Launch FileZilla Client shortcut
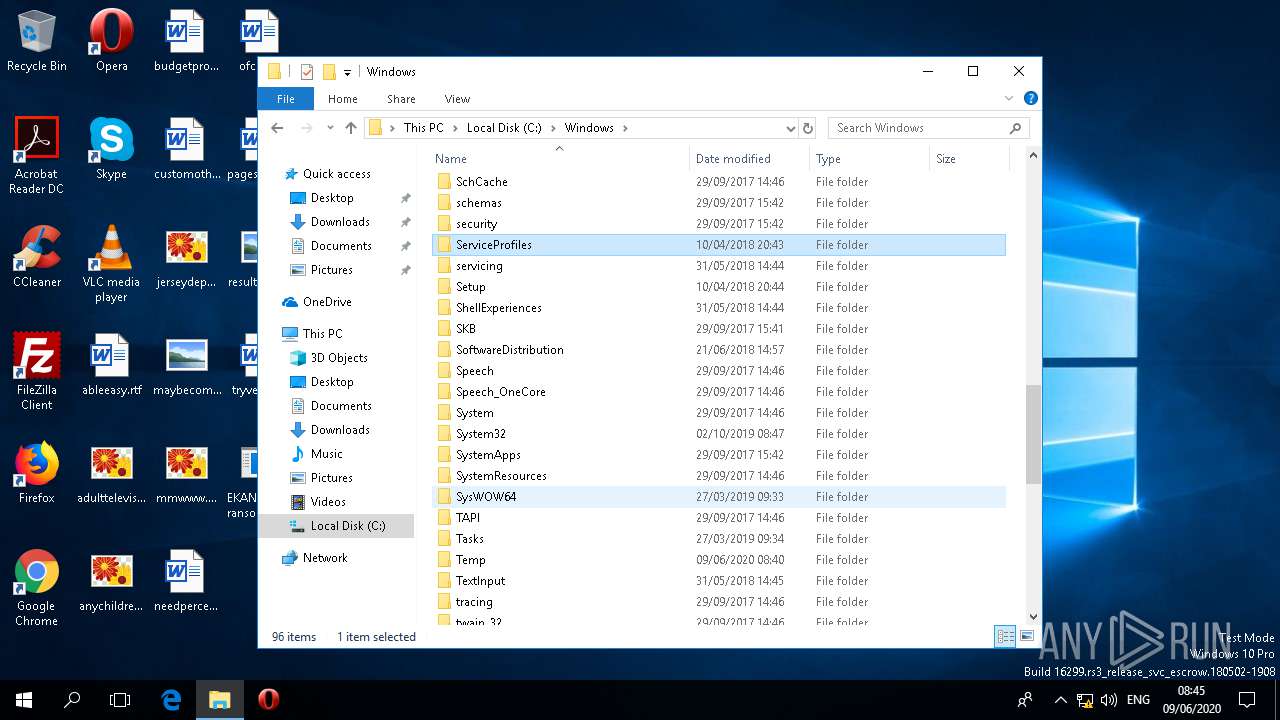Viewport: 1280px width, 720px height. [36, 371]
